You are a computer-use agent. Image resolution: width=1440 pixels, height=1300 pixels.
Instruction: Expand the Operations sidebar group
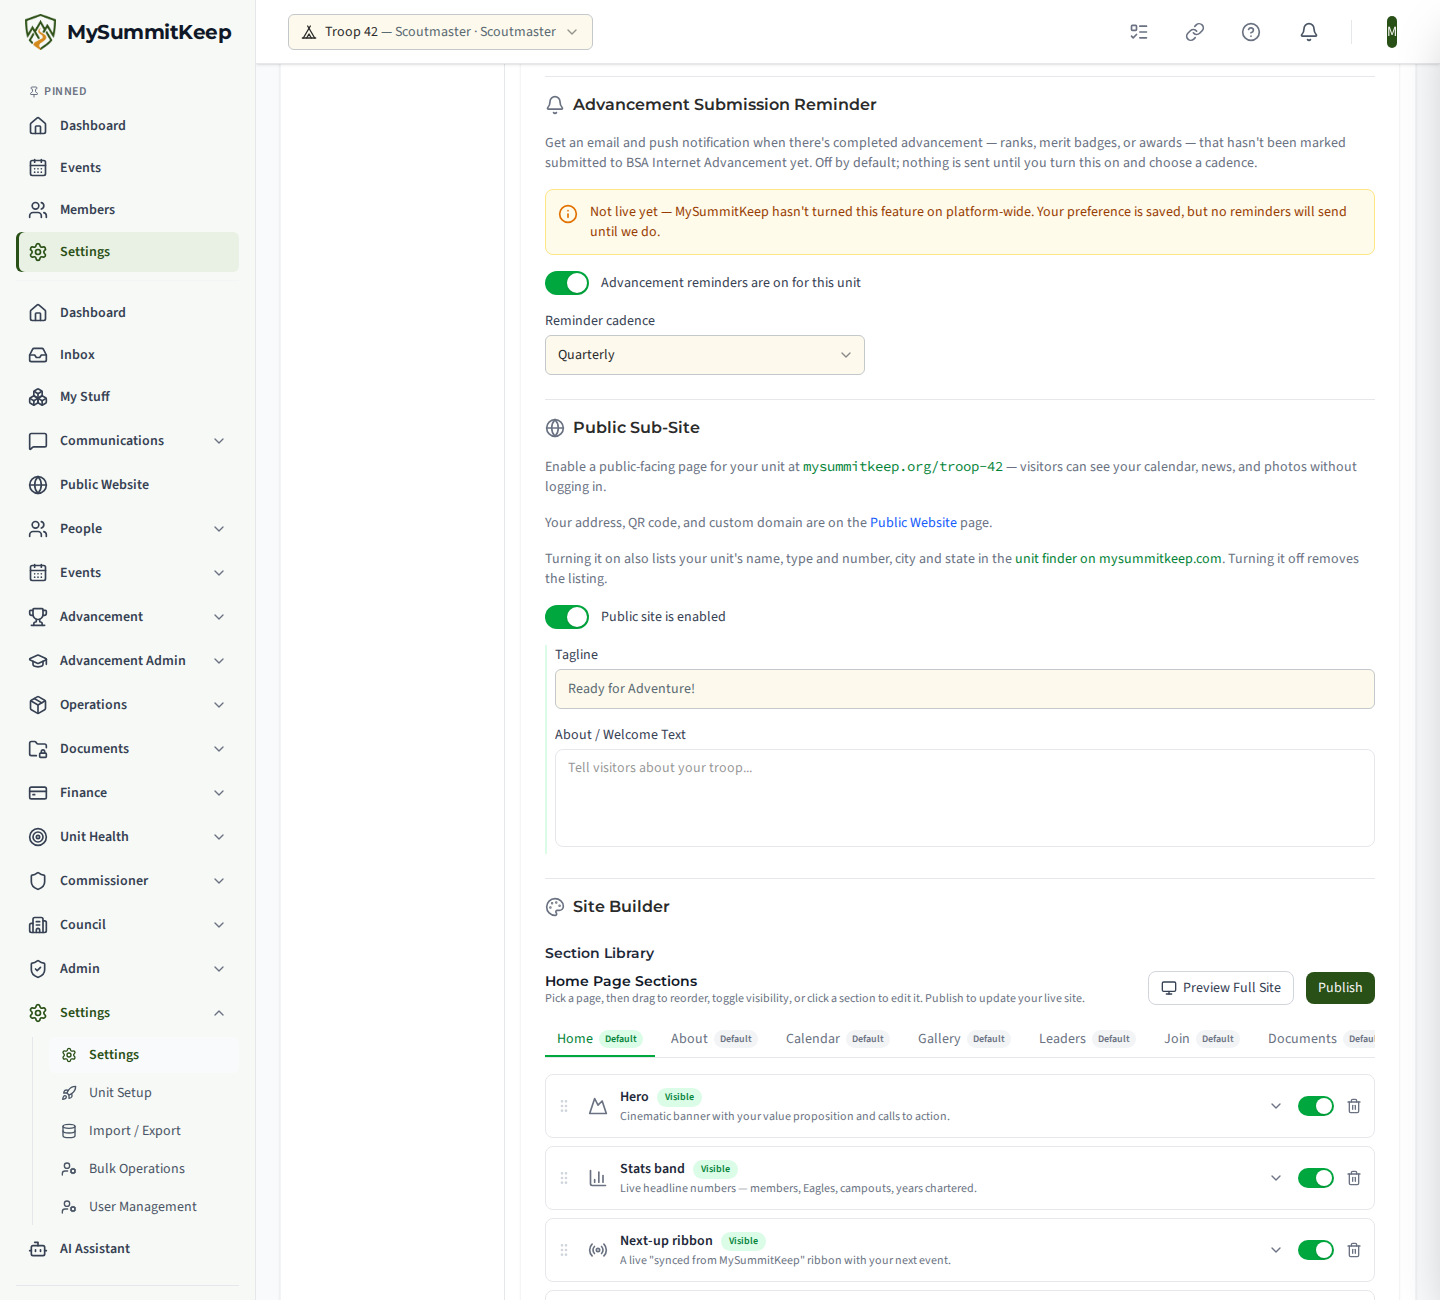127,705
